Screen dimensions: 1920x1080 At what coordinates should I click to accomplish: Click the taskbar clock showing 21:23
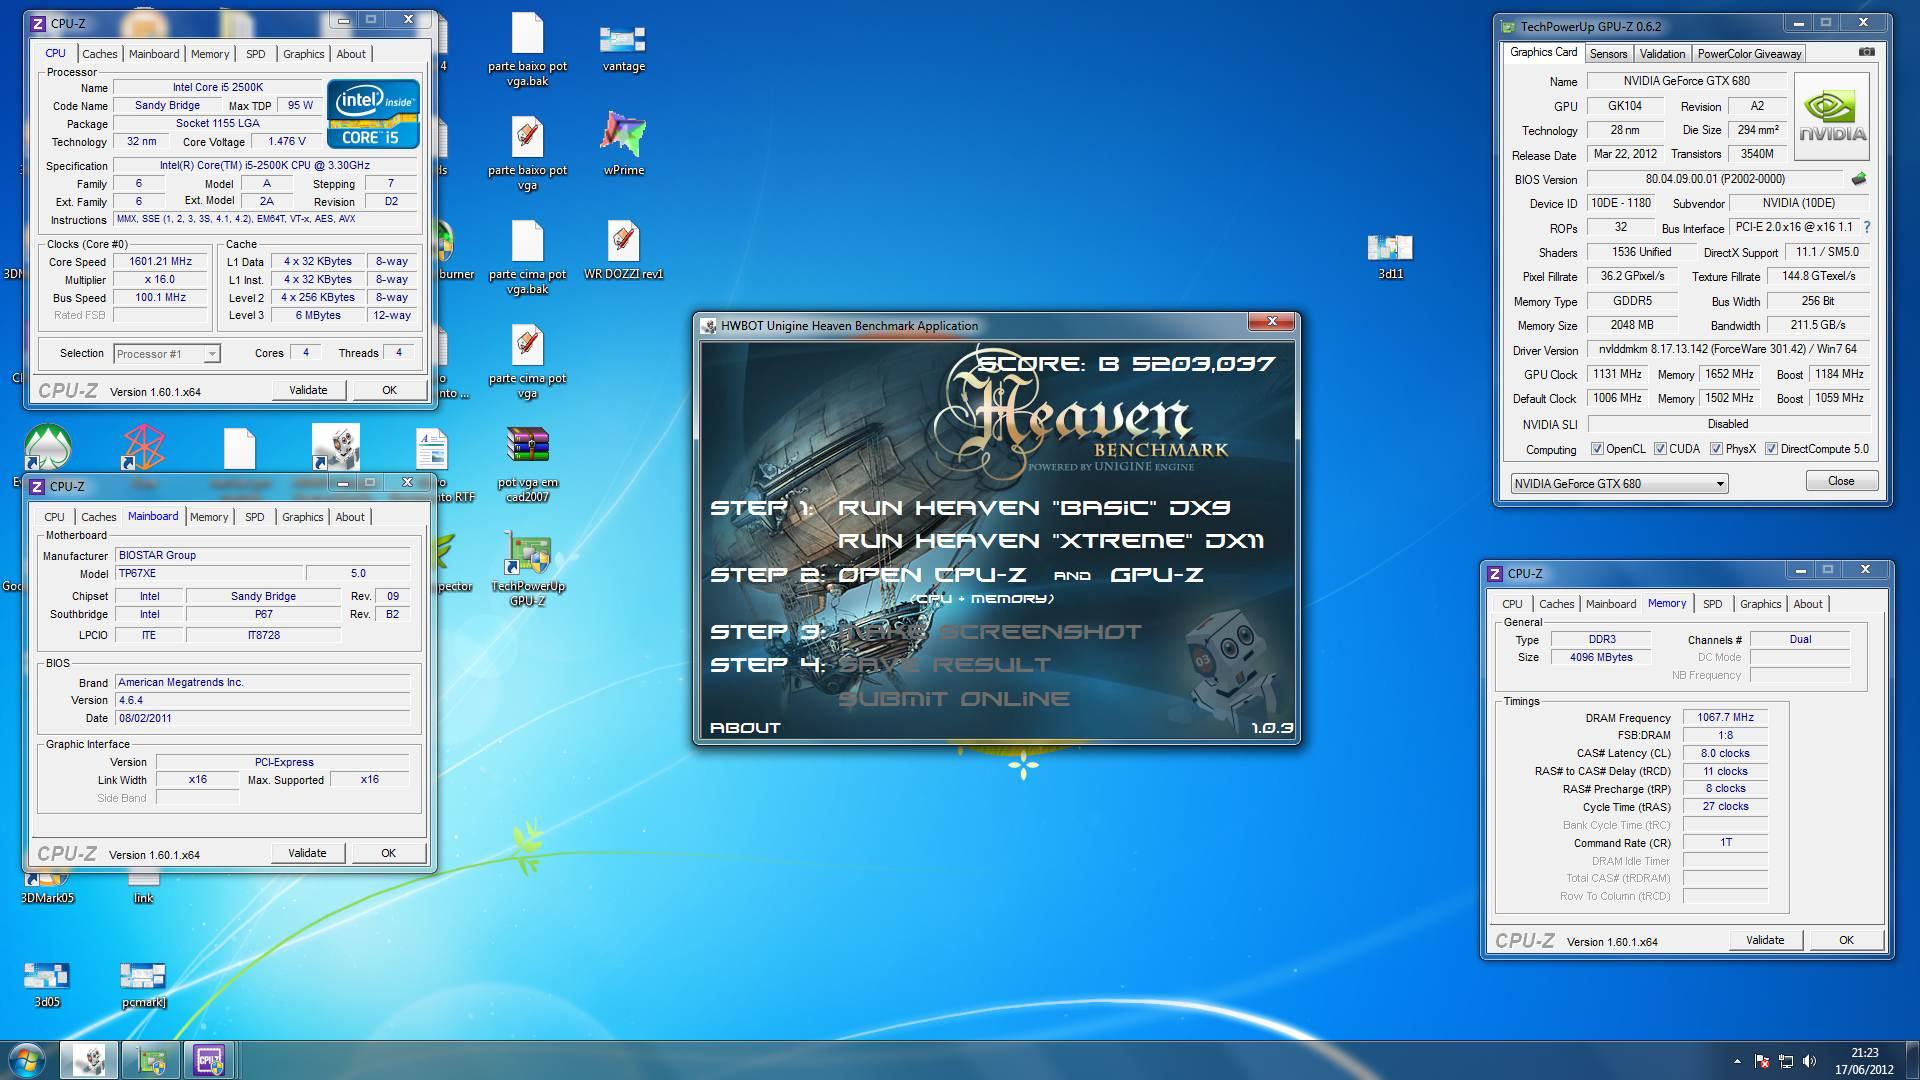1864,1060
